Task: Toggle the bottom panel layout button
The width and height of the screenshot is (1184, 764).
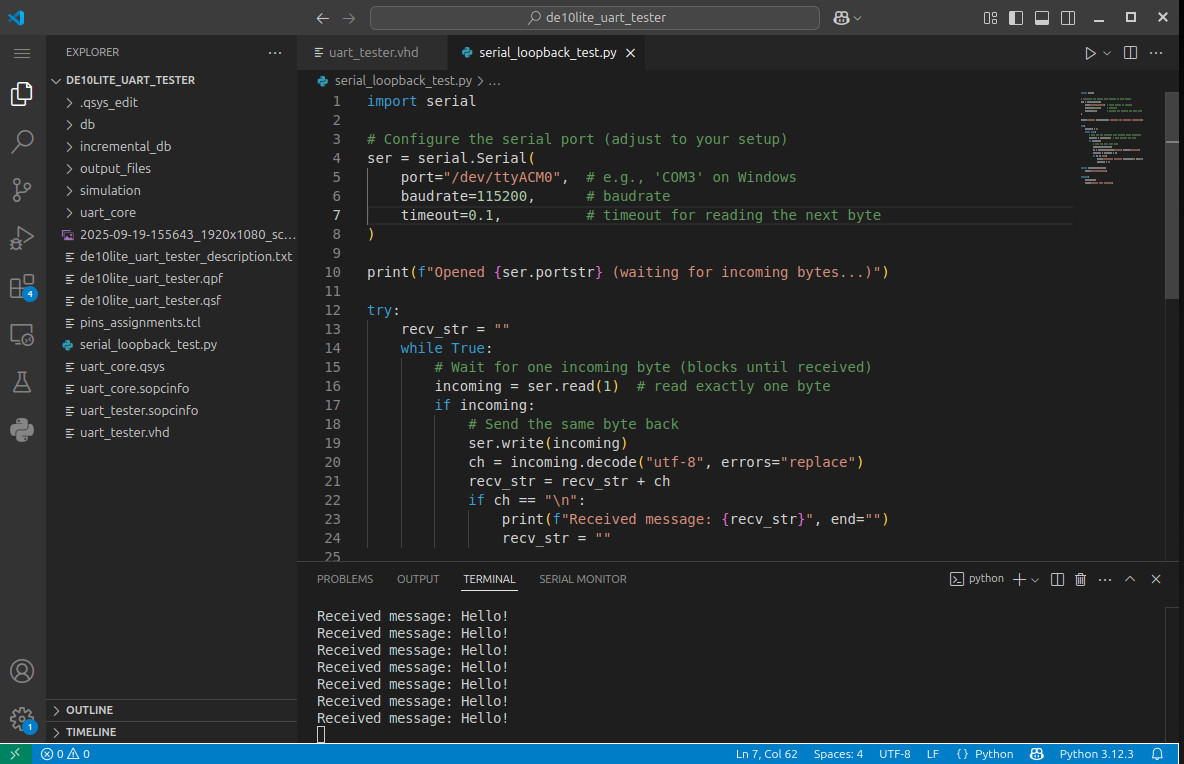Action: click(x=1041, y=18)
